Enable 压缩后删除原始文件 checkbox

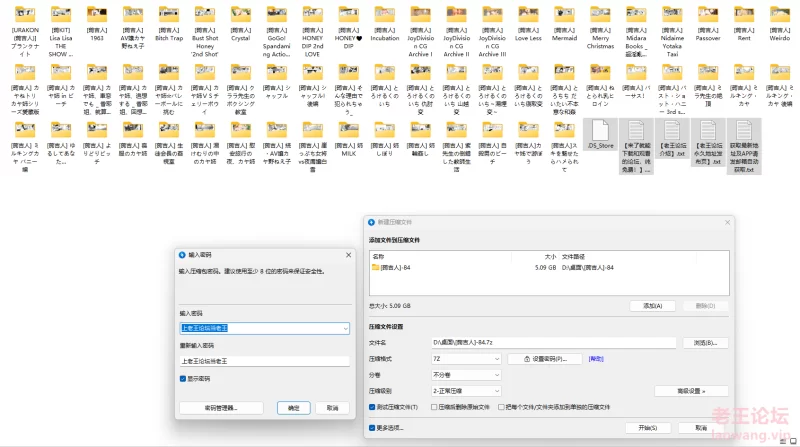434,407
